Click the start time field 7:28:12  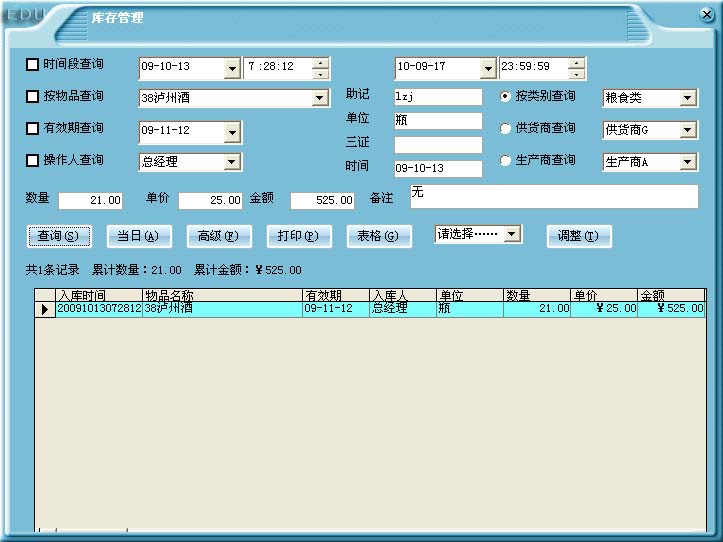pos(279,69)
